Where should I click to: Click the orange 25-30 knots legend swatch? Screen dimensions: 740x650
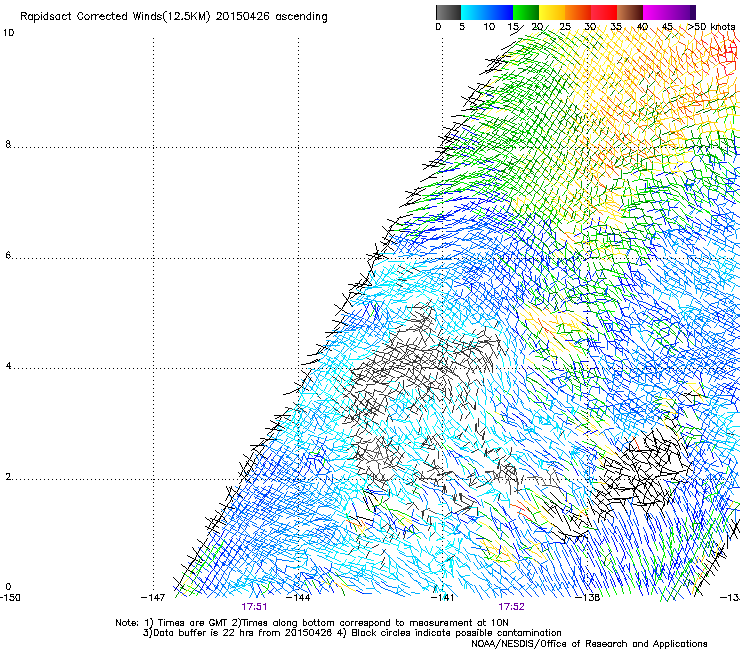click(x=578, y=12)
